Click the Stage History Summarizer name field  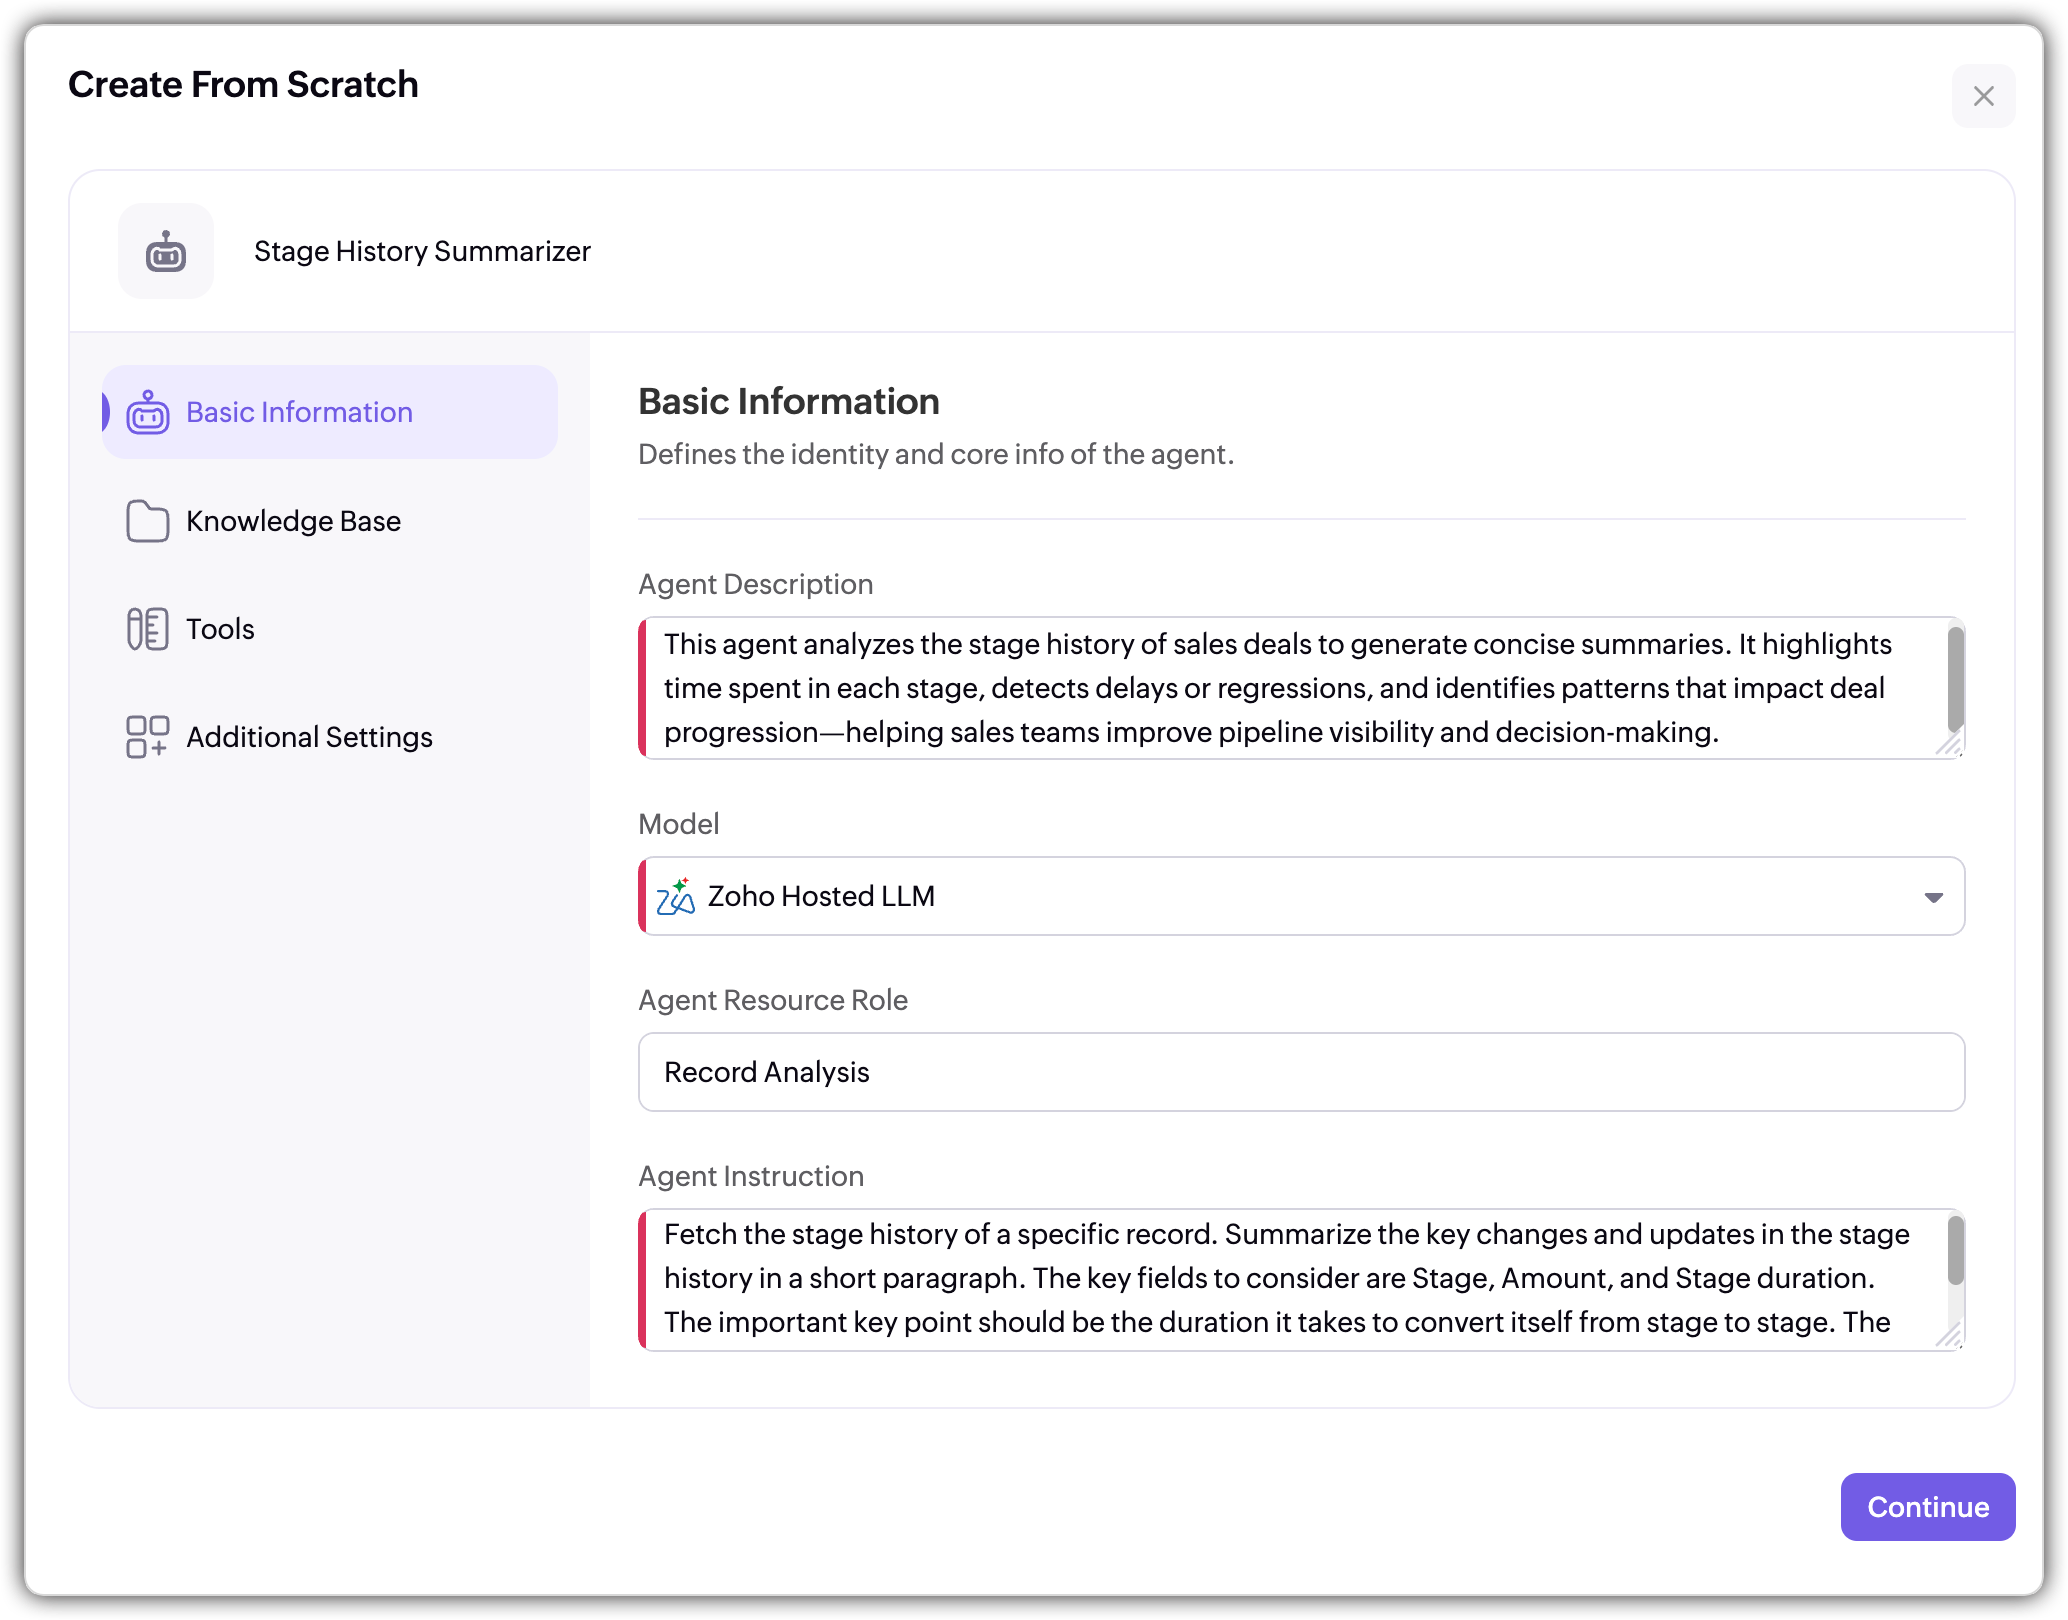(422, 251)
